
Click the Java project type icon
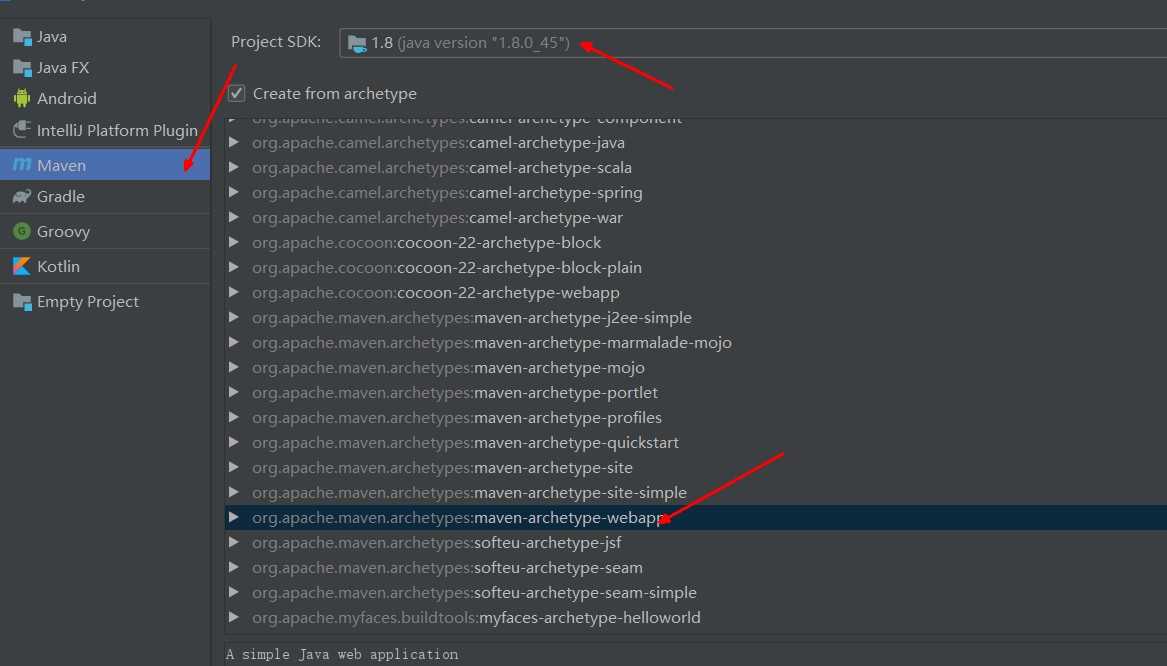click(22, 36)
